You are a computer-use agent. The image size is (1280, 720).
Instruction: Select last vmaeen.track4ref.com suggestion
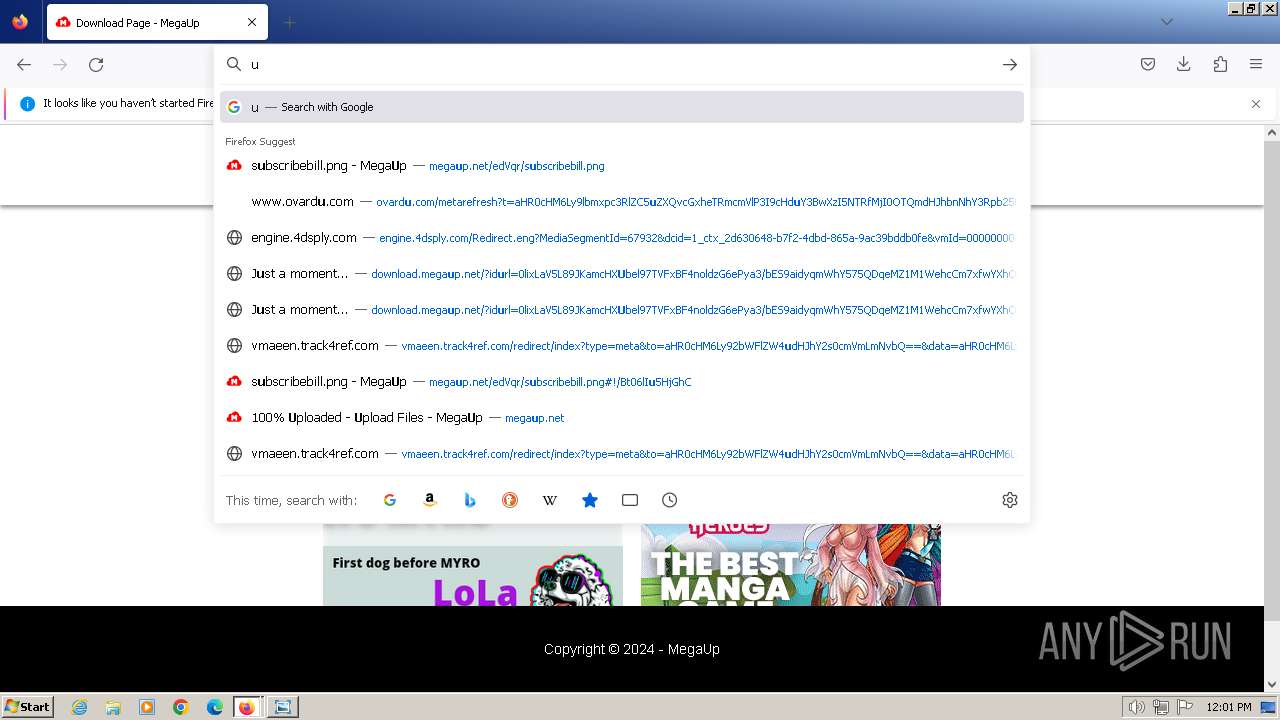(x=622, y=454)
